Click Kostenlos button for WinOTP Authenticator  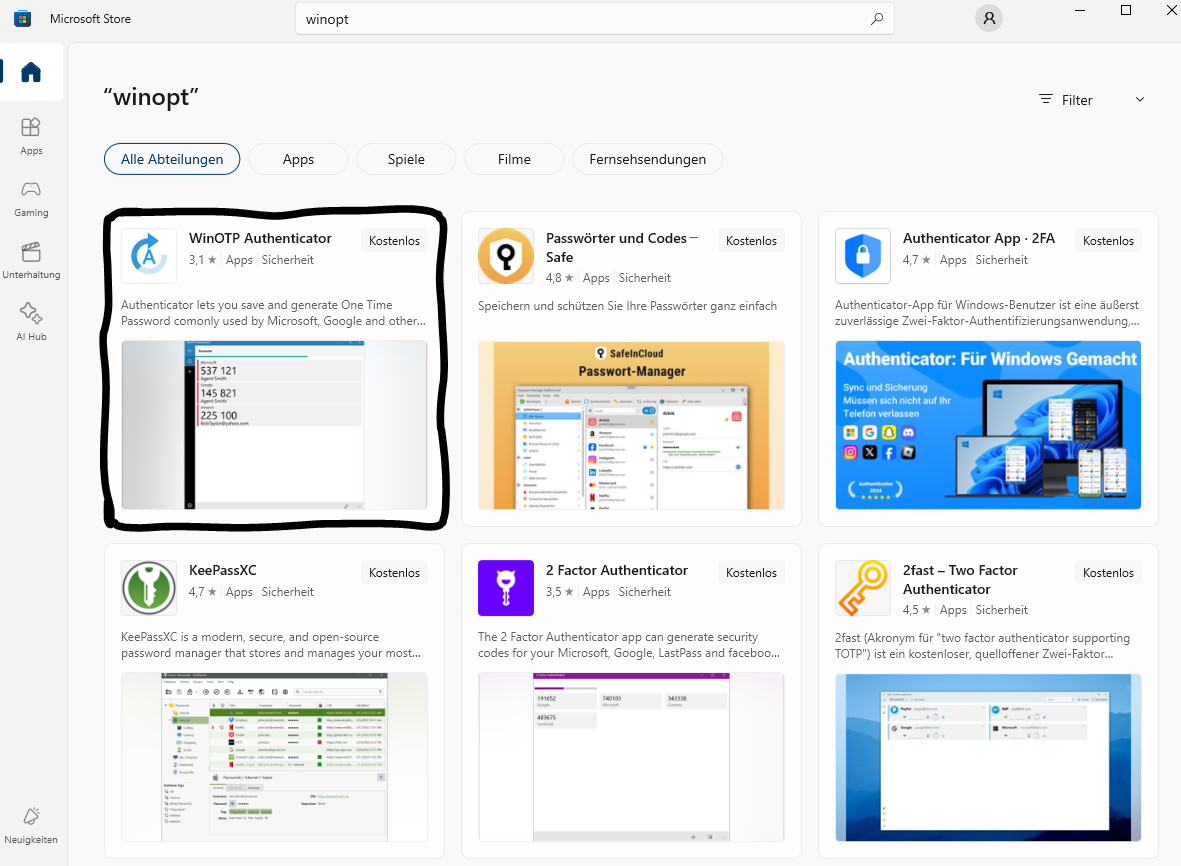click(x=395, y=240)
